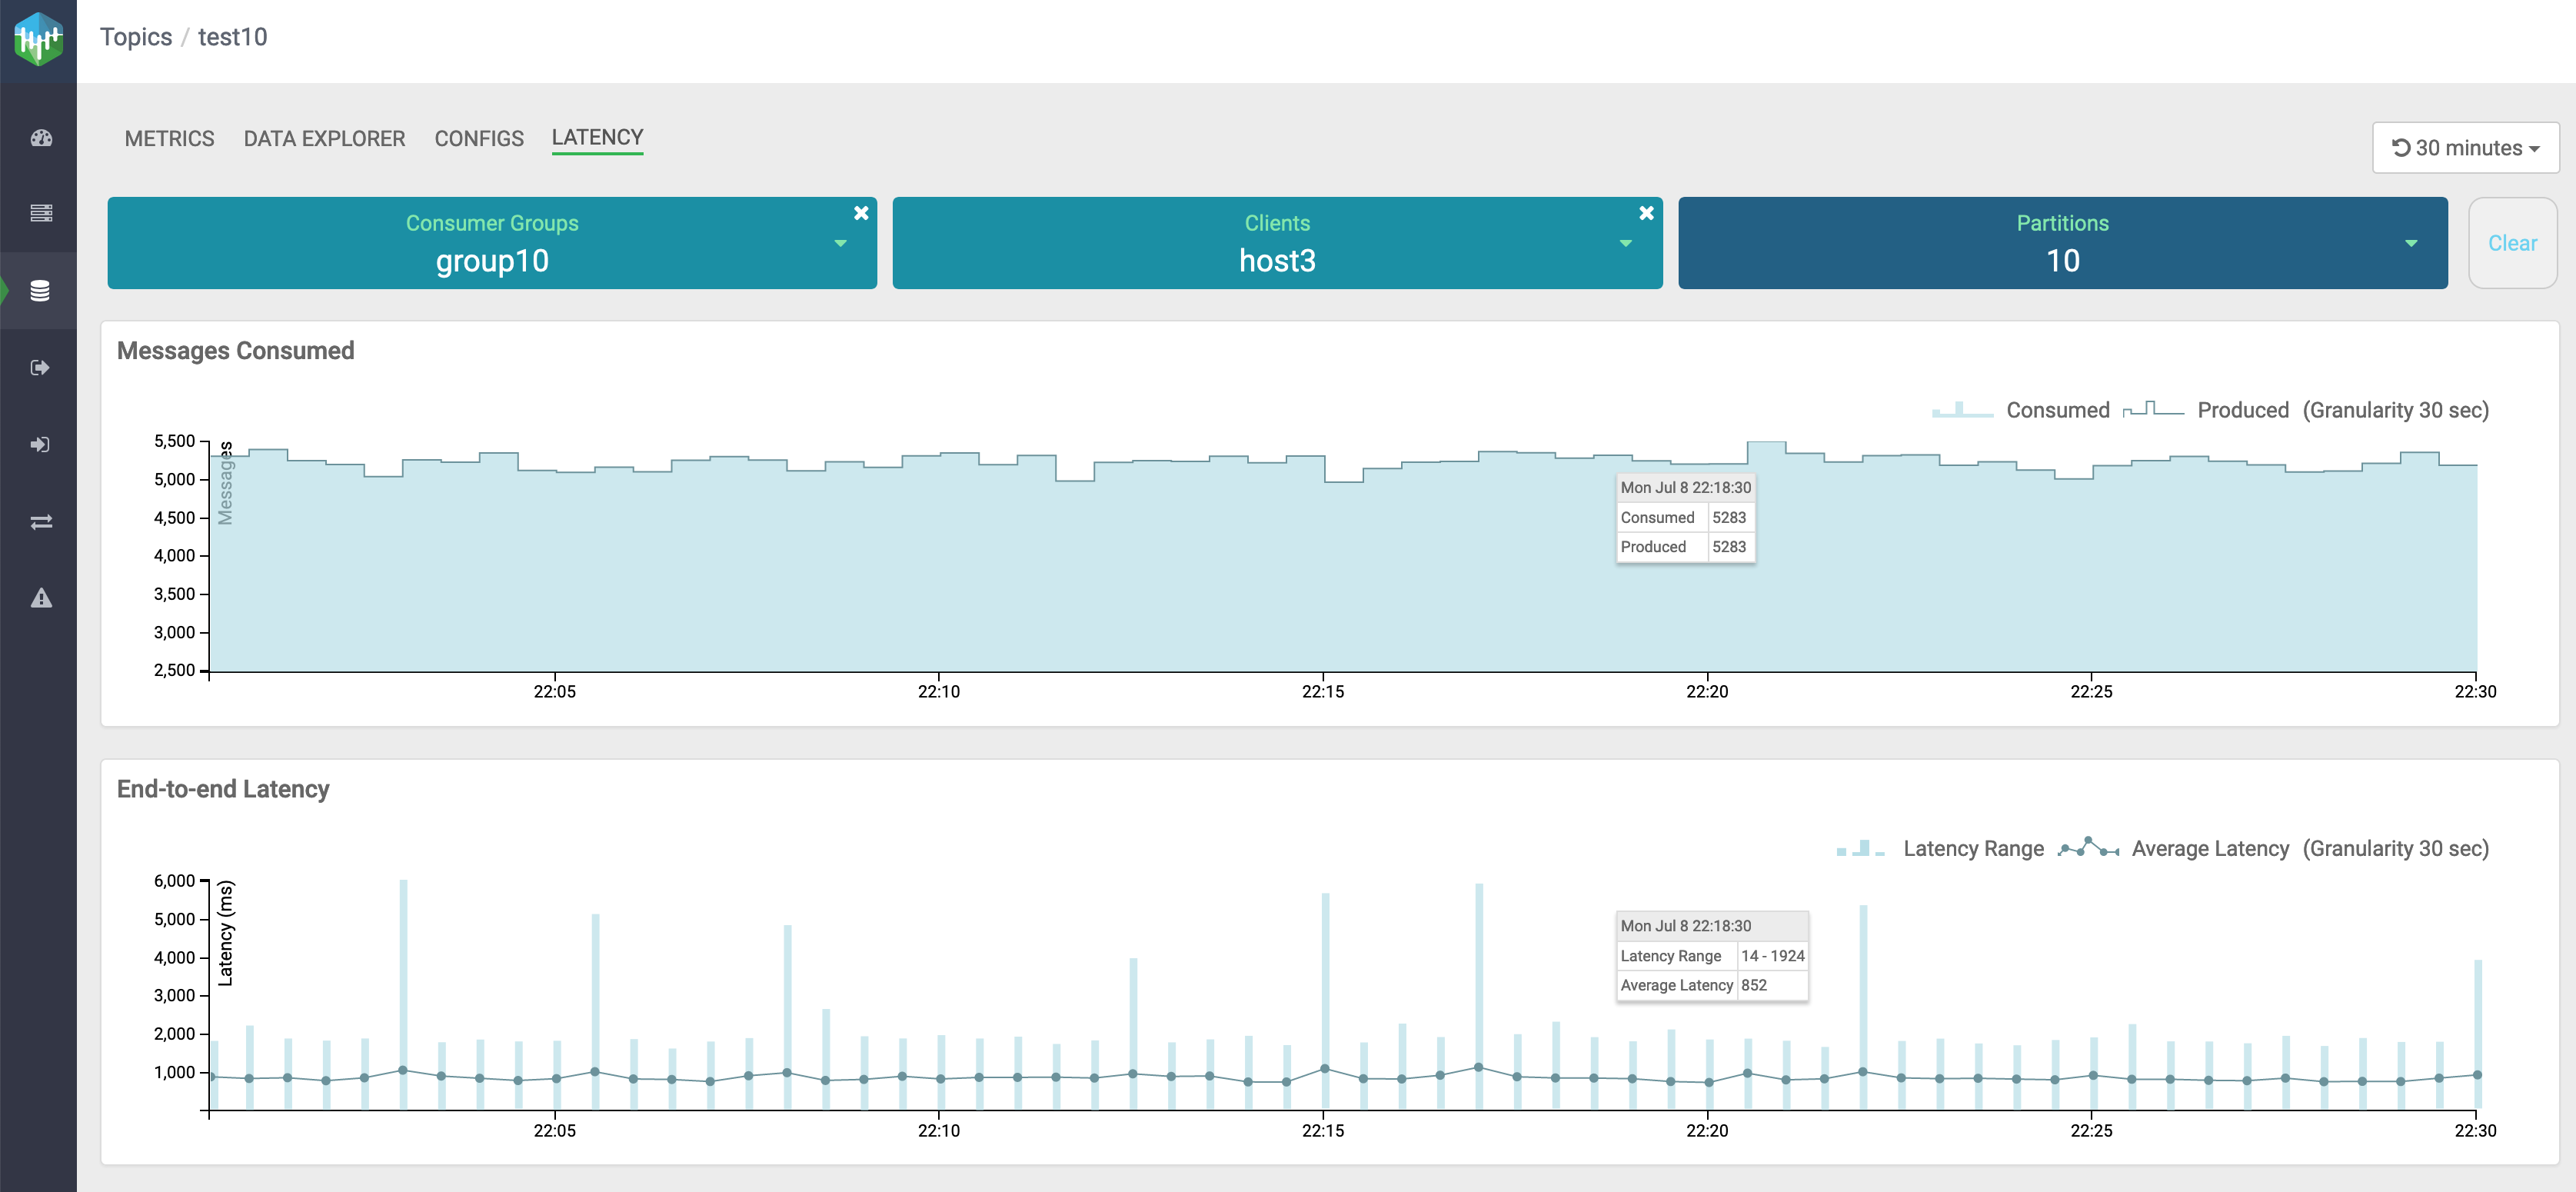Click the Streams Messaging Manager logo icon
Image resolution: width=2576 pixels, height=1192 pixels.
pyautogui.click(x=38, y=39)
